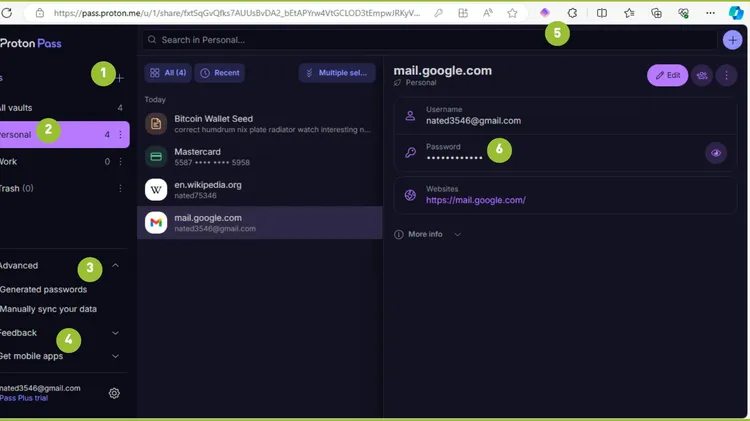
Task: Open the password key icon in address bar
Action: tap(438, 13)
